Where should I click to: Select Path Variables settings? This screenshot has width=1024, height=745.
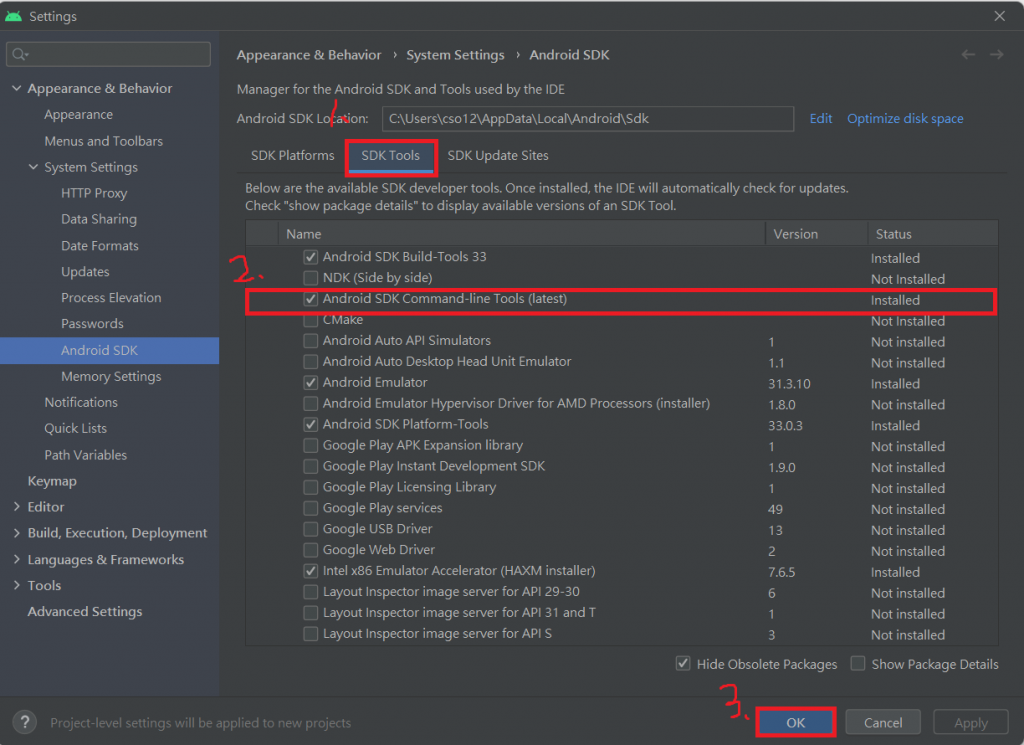(x=86, y=455)
